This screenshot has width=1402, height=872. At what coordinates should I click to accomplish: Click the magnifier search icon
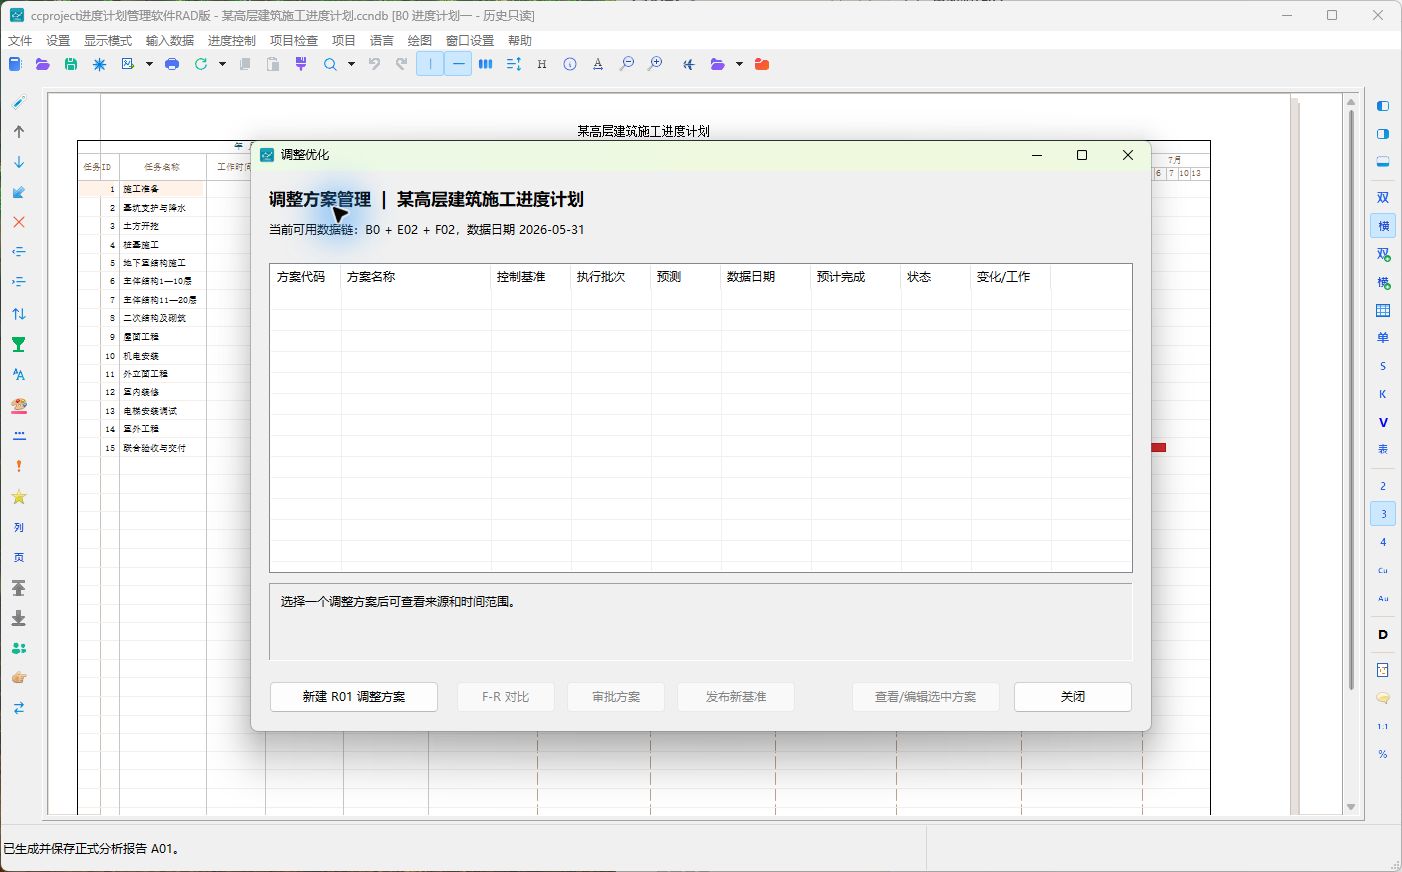point(330,64)
